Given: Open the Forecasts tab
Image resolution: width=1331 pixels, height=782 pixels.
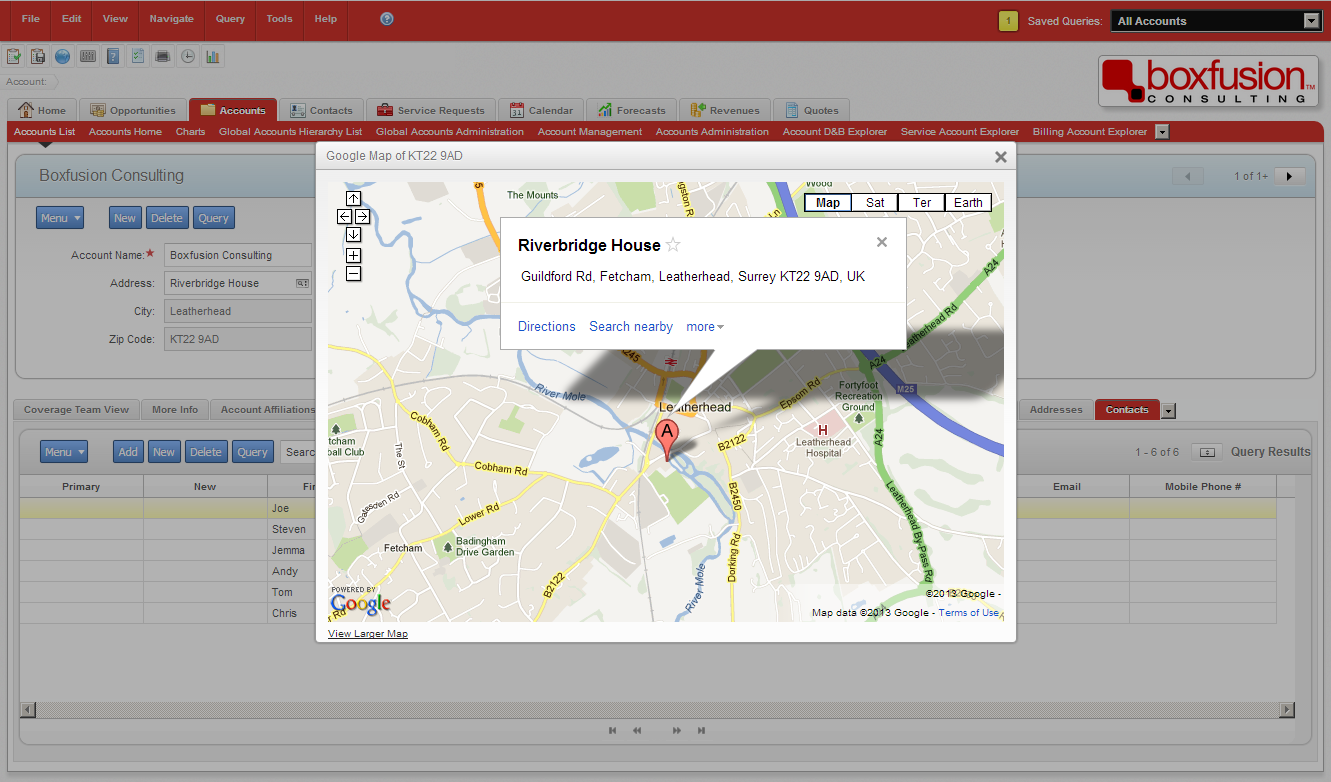Looking at the screenshot, I should click(x=631, y=110).
